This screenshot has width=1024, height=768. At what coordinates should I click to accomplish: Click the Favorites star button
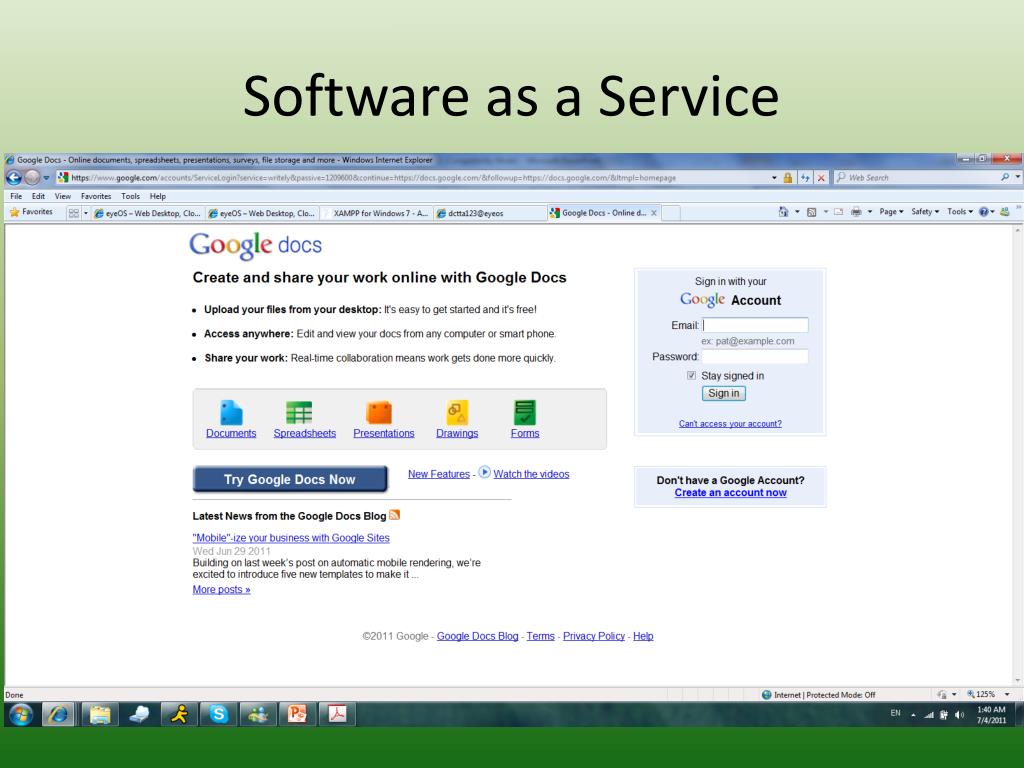click(31, 212)
